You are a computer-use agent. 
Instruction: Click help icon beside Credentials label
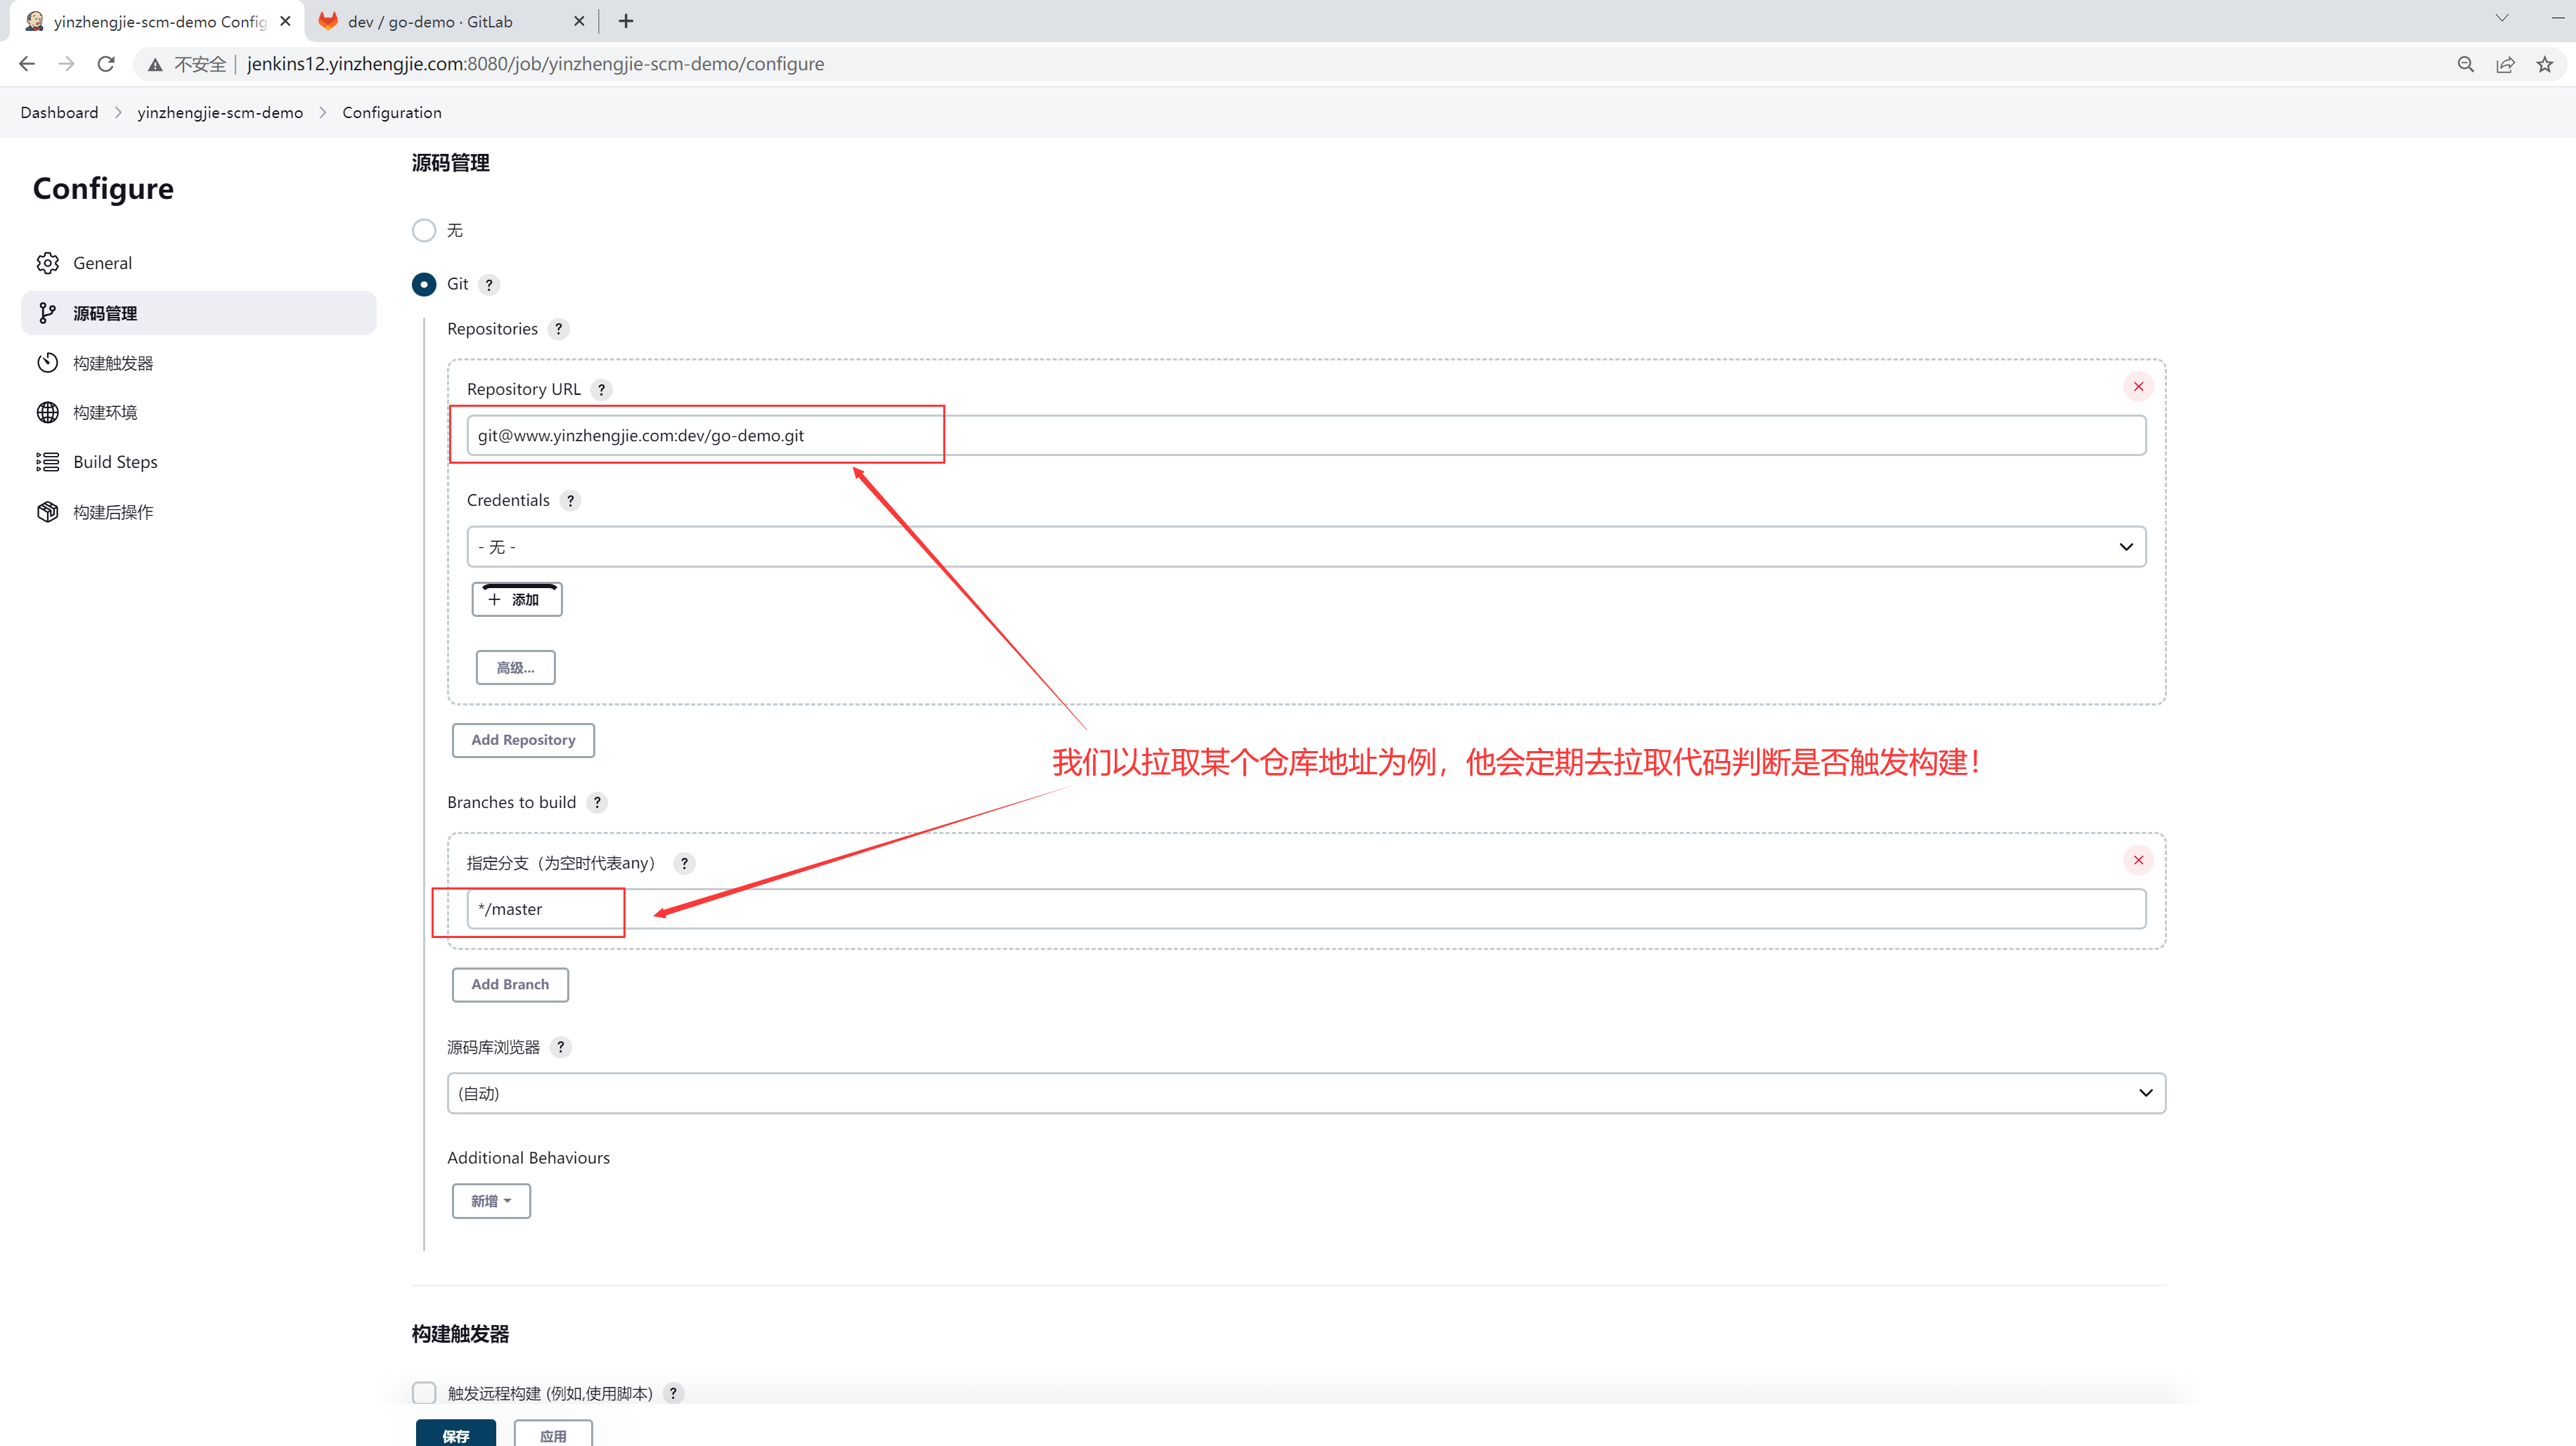570,501
